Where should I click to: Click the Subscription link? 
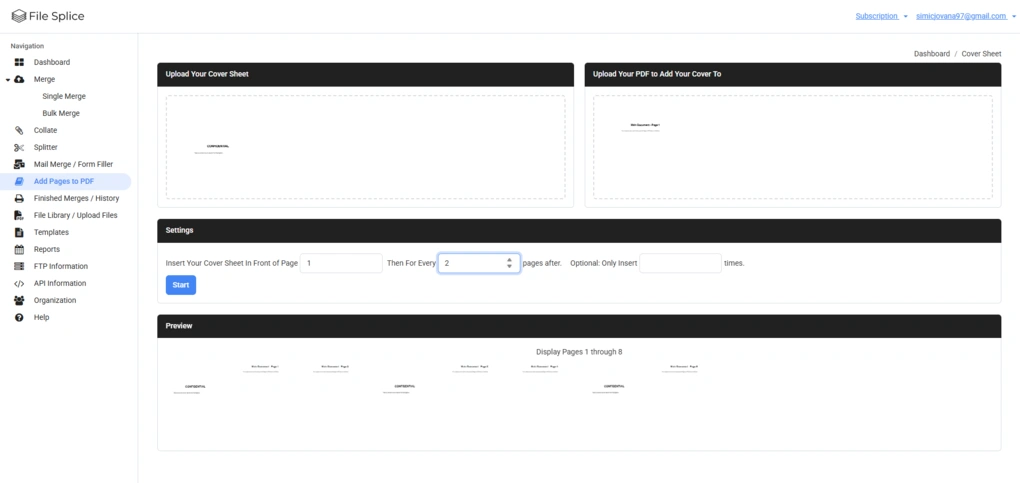click(876, 16)
